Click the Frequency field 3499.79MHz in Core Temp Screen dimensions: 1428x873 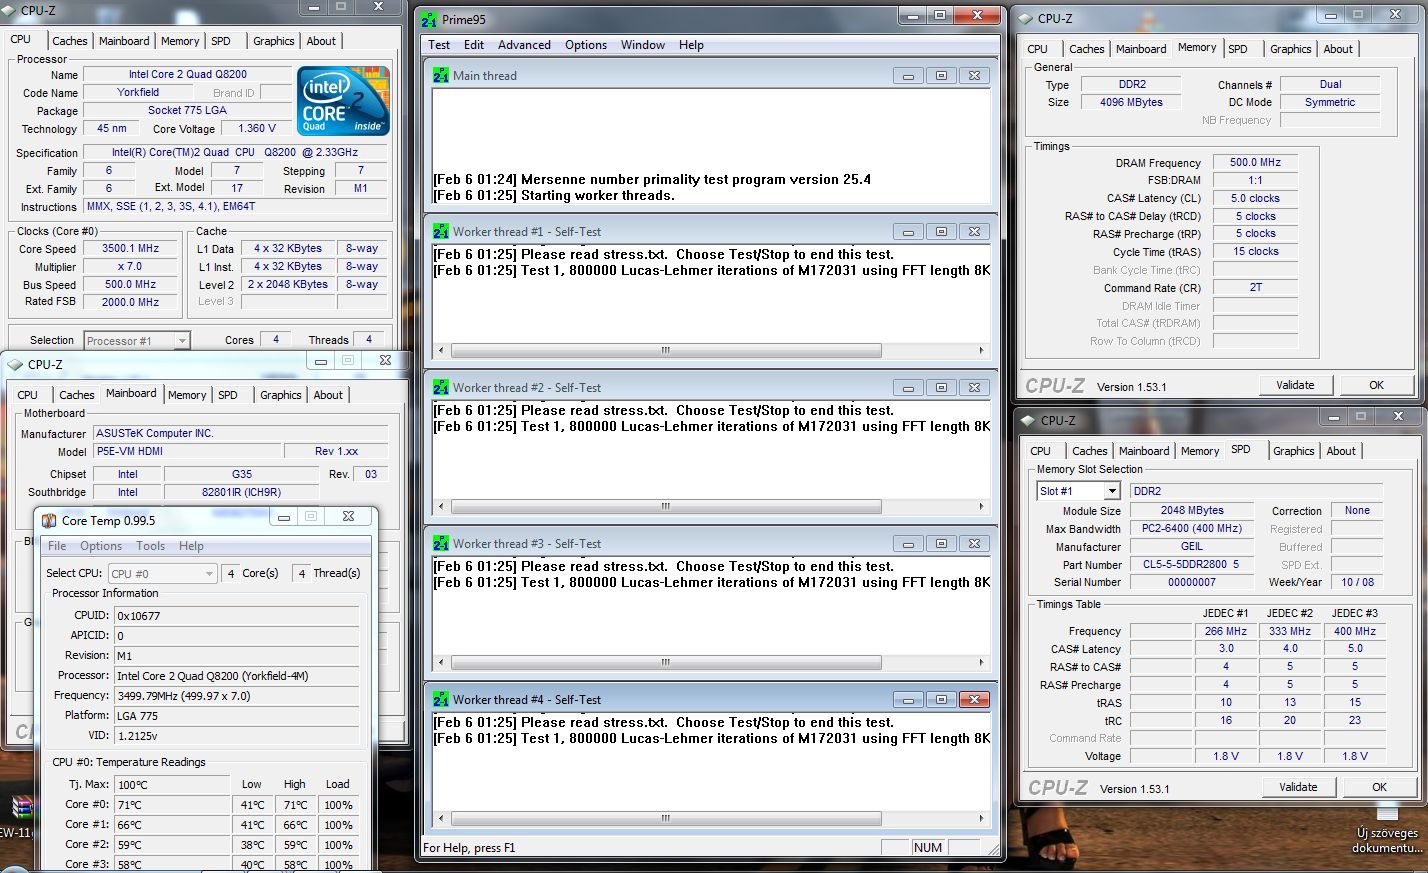point(236,696)
